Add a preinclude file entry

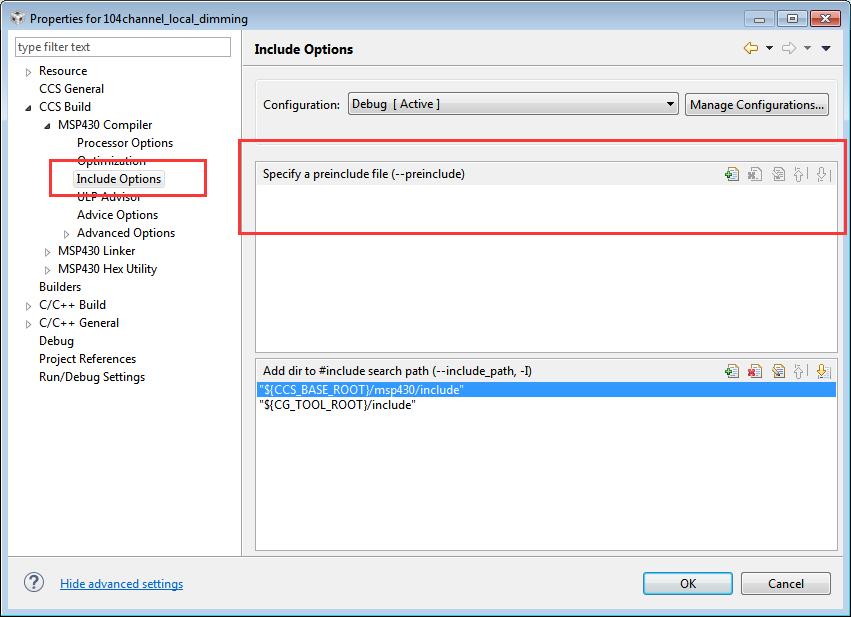click(x=732, y=174)
